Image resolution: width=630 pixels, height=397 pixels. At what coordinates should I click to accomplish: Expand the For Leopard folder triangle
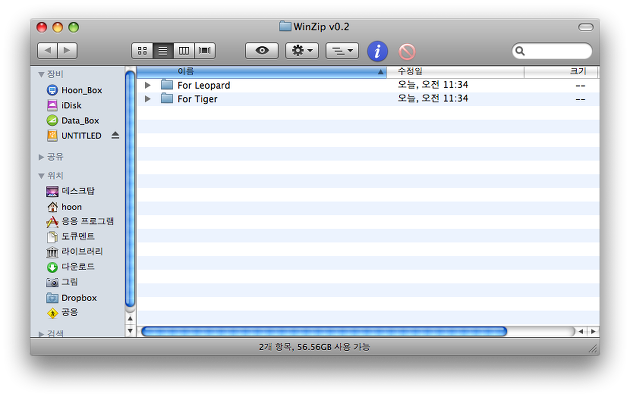tap(147, 85)
